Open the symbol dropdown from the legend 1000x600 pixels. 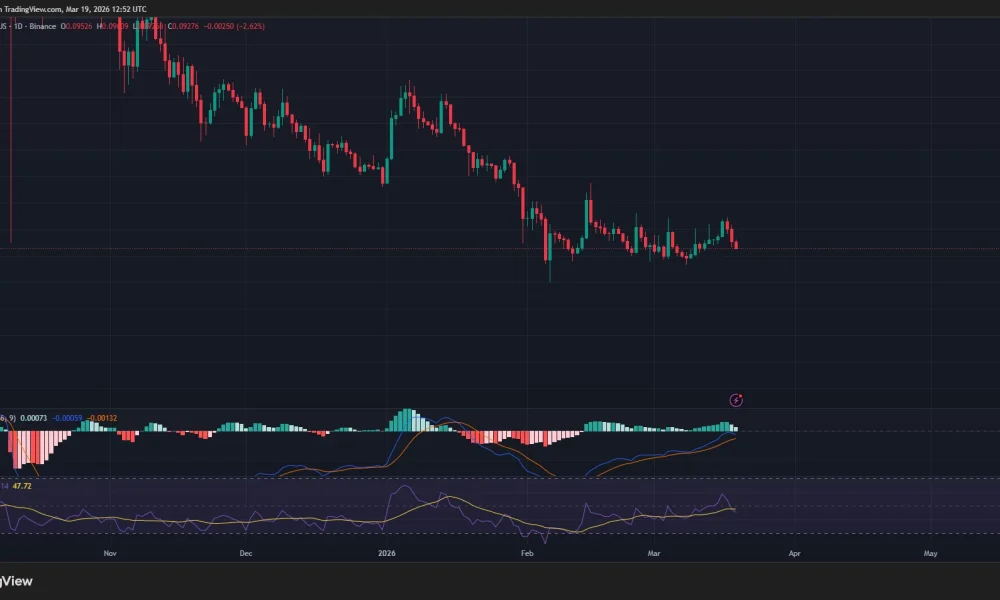[x=3, y=26]
